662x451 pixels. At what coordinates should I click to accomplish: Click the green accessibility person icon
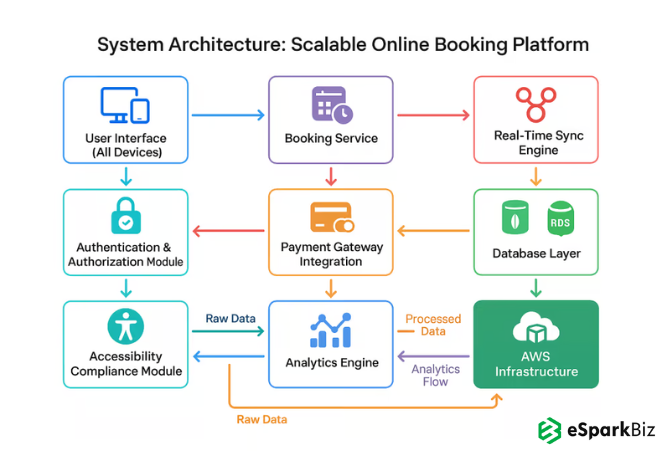(x=125, y=326)
